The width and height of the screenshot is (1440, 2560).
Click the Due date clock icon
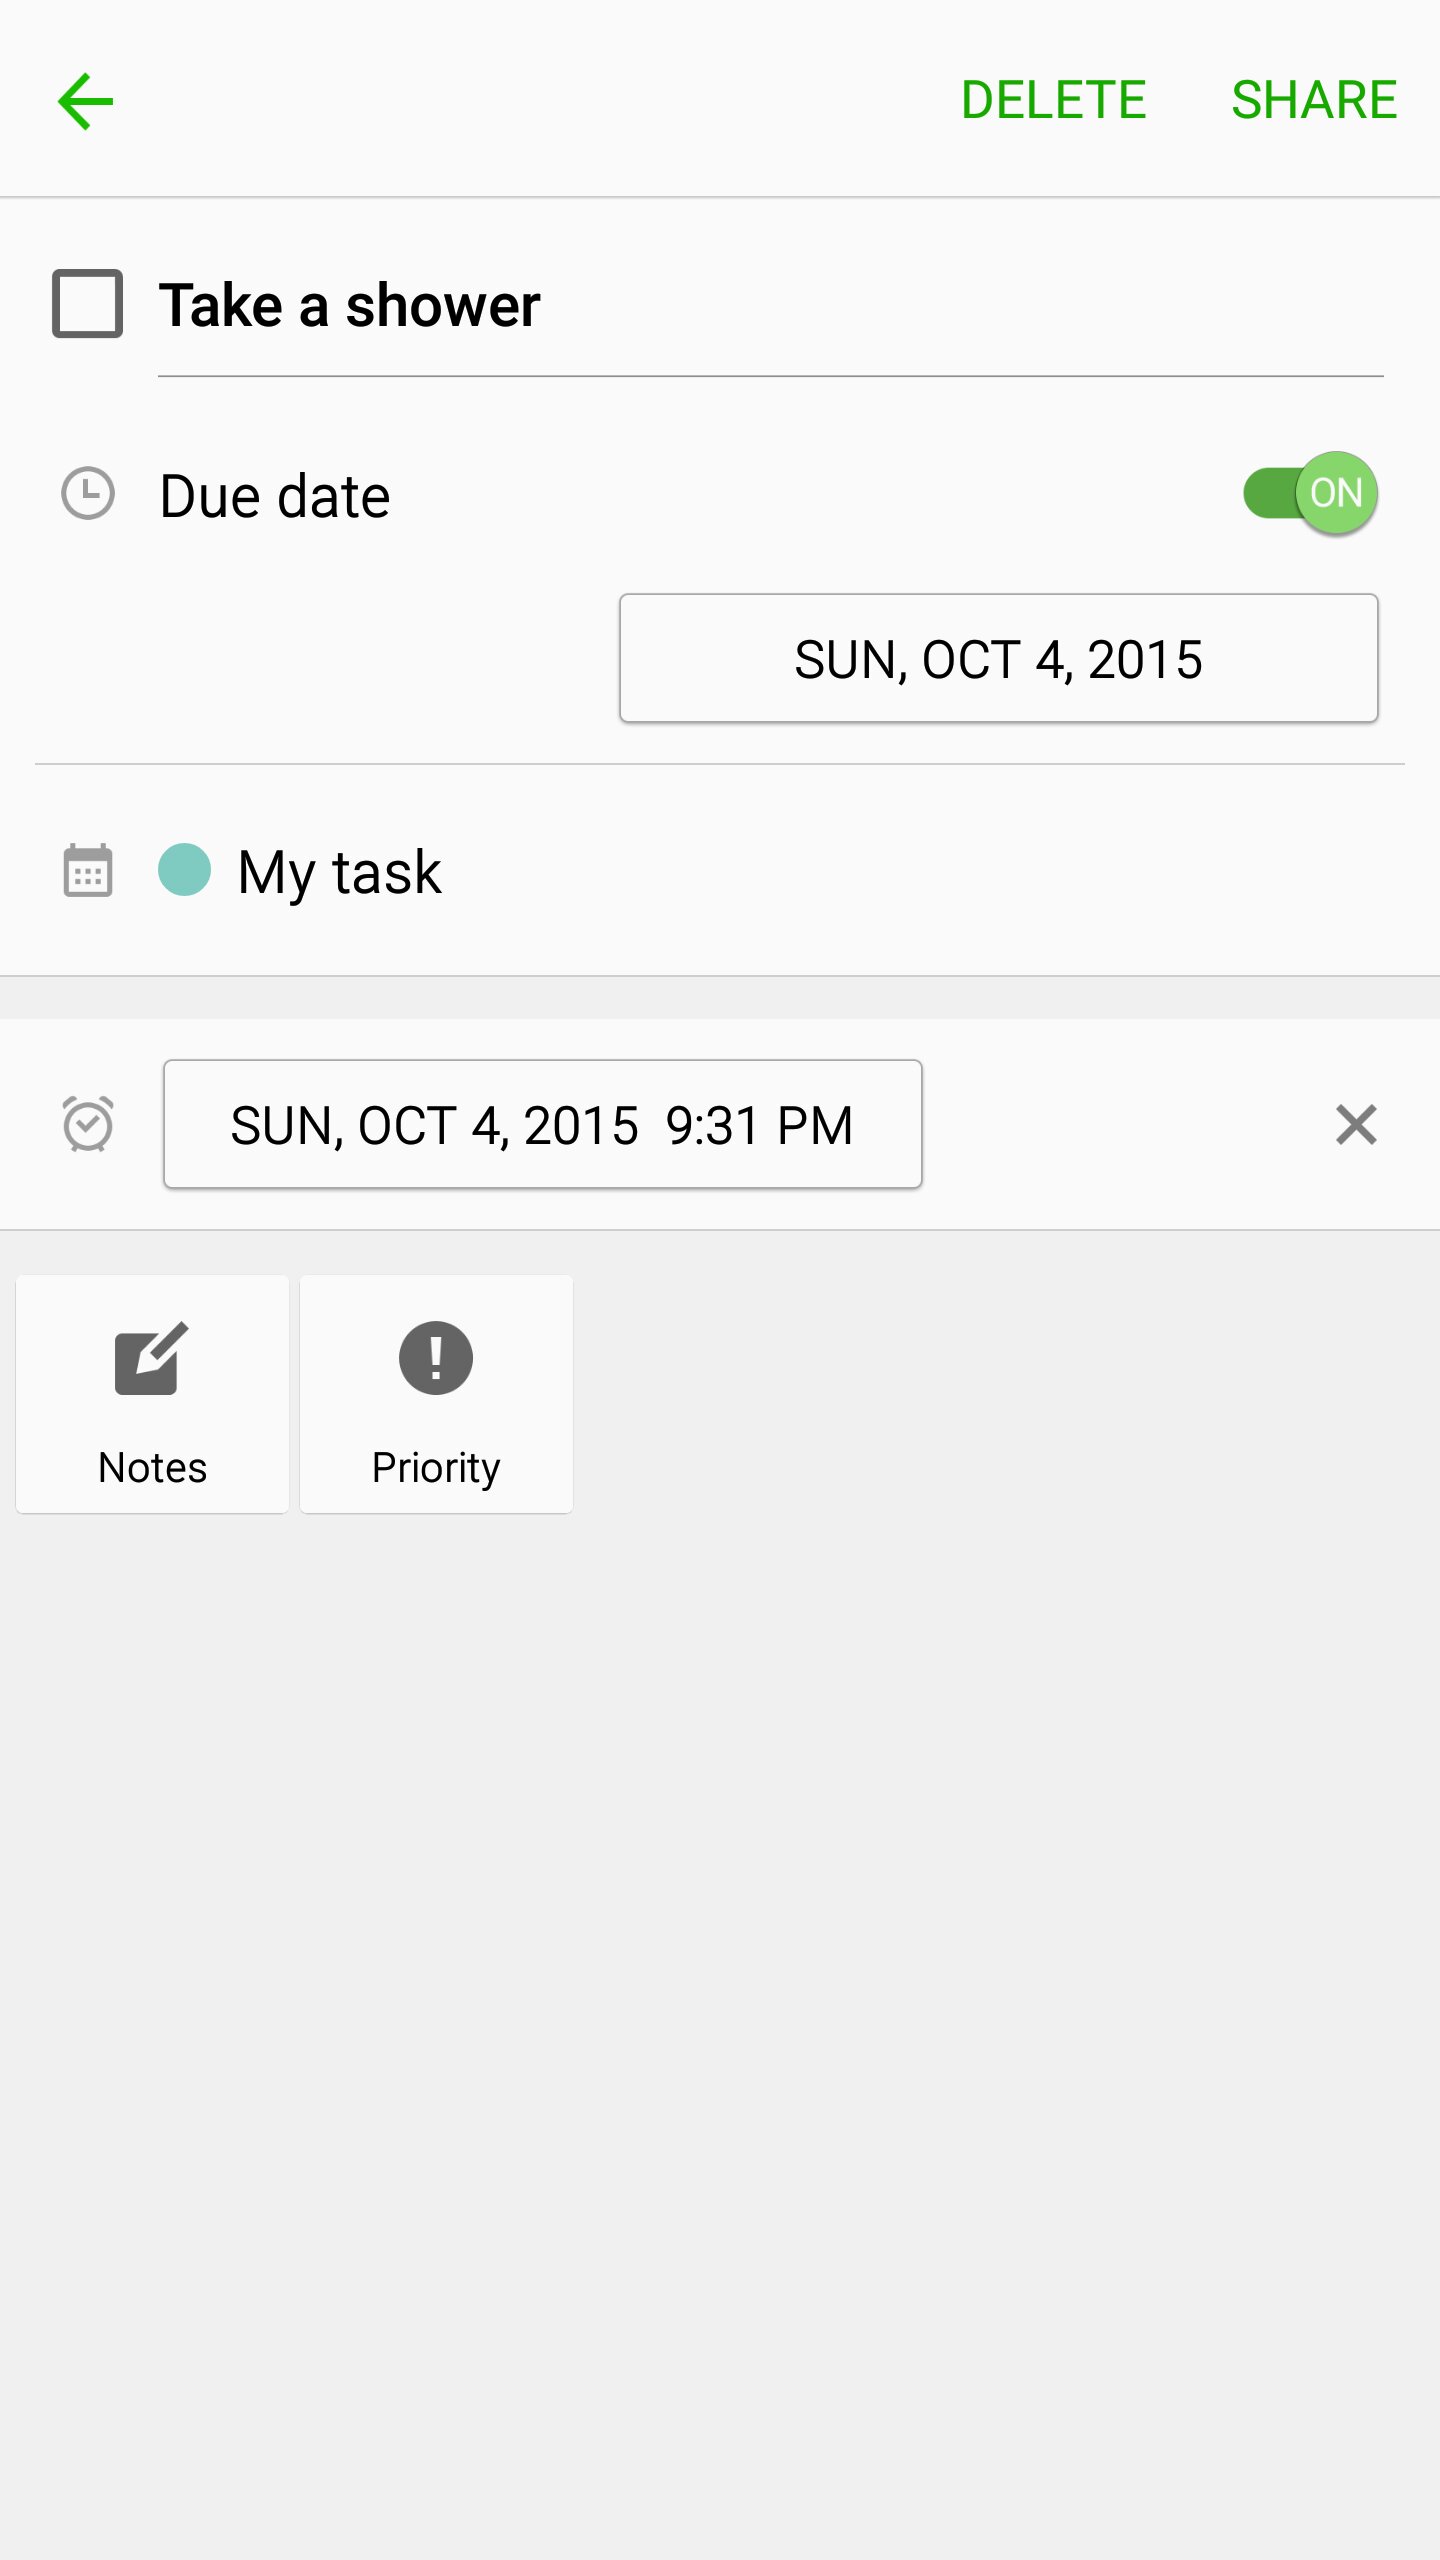88,494
